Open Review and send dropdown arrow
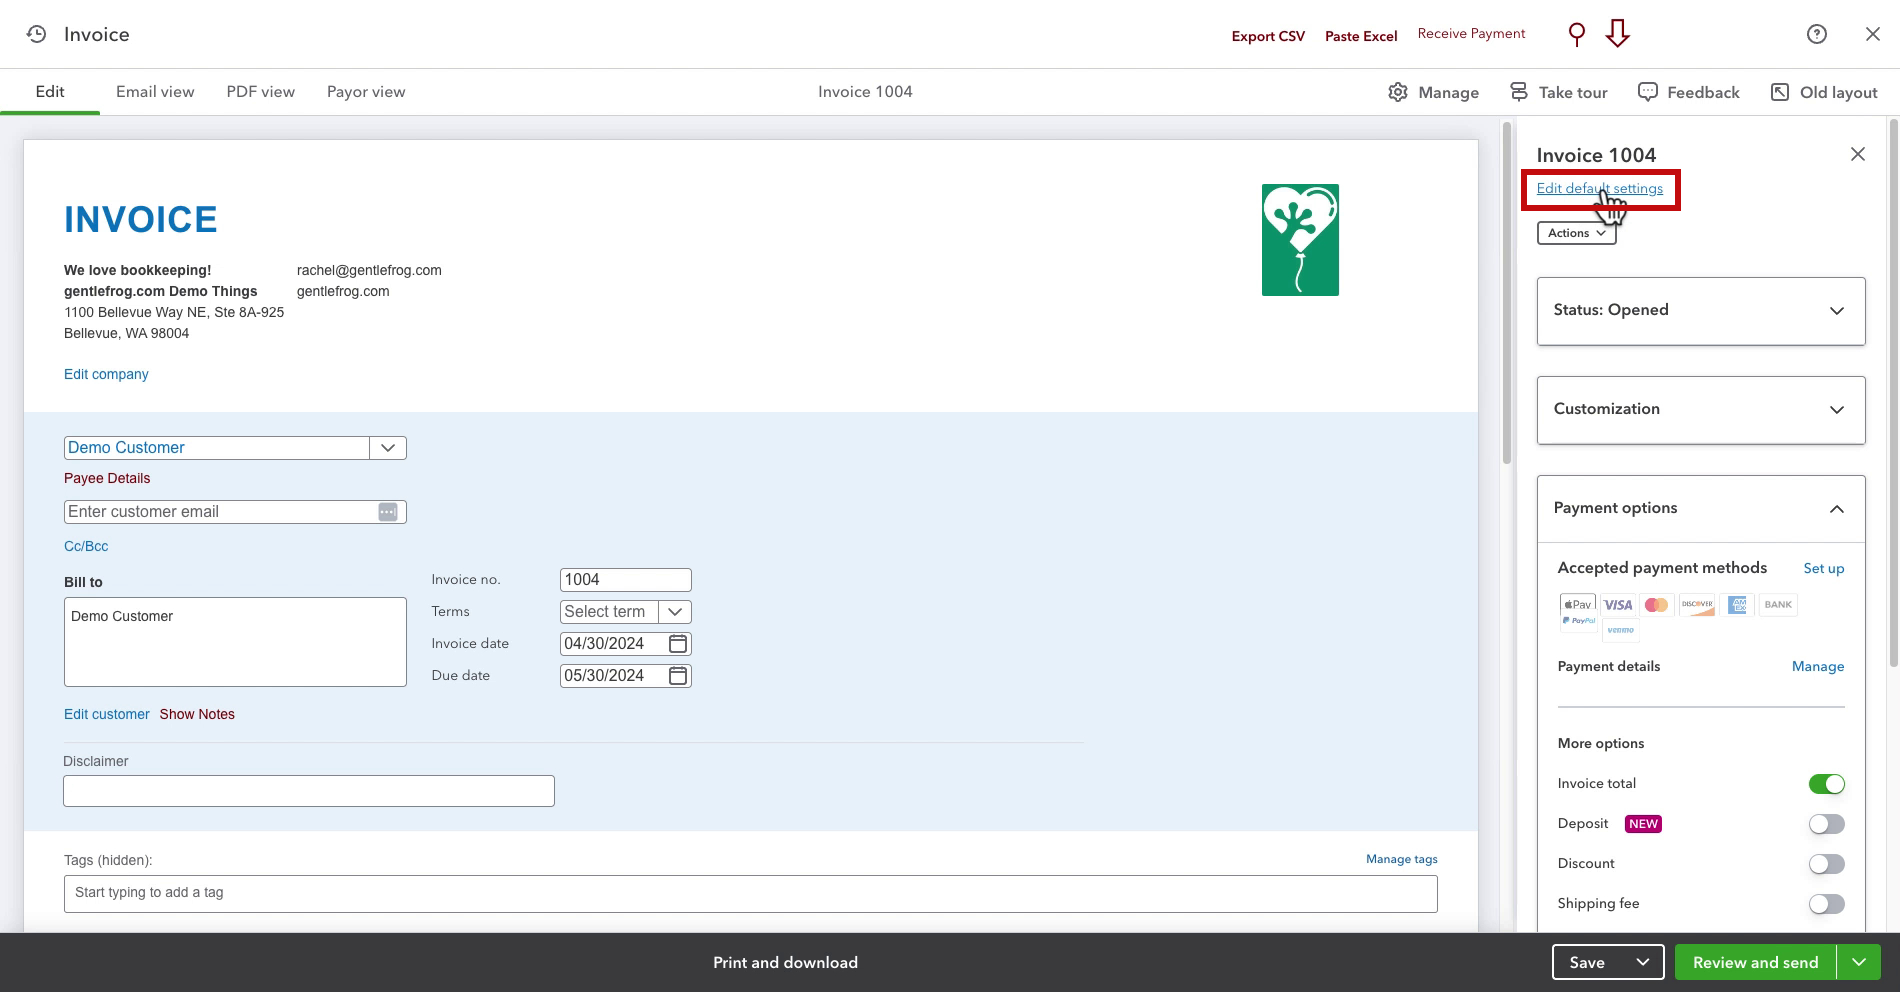Viewport: 1900px width, 992px height. click(x=1859, y=962)
